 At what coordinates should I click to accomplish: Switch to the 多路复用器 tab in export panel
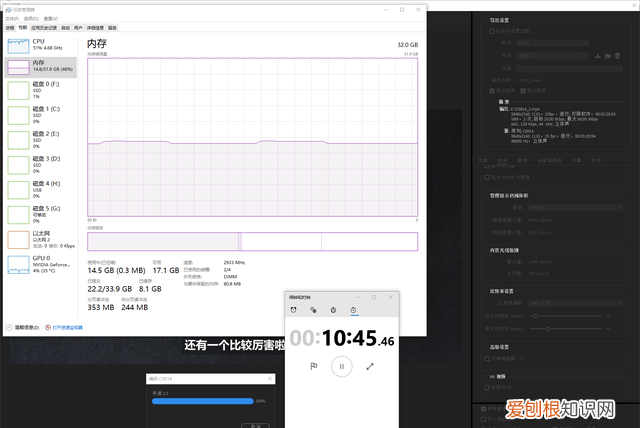549,160
